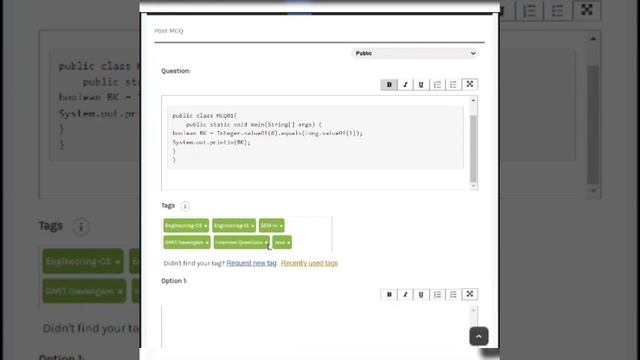The height and width of the screenshot is (360, 640).
Task: Remove GMIT Davangere tag on the background page
Action: (120, 291)
